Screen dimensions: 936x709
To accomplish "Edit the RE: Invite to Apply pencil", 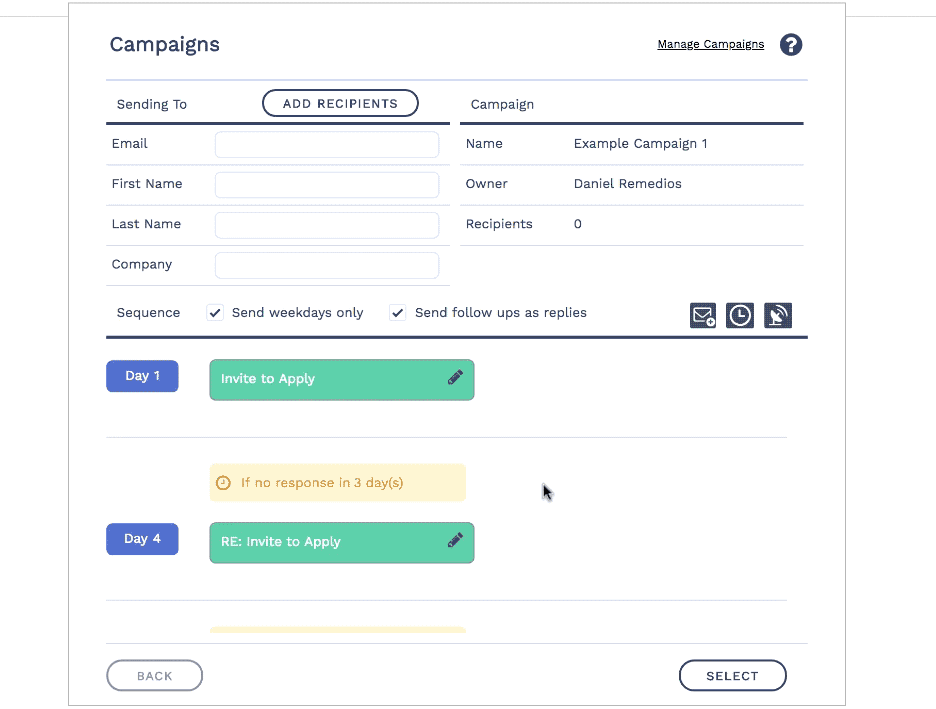I will (x=455, y=541).
